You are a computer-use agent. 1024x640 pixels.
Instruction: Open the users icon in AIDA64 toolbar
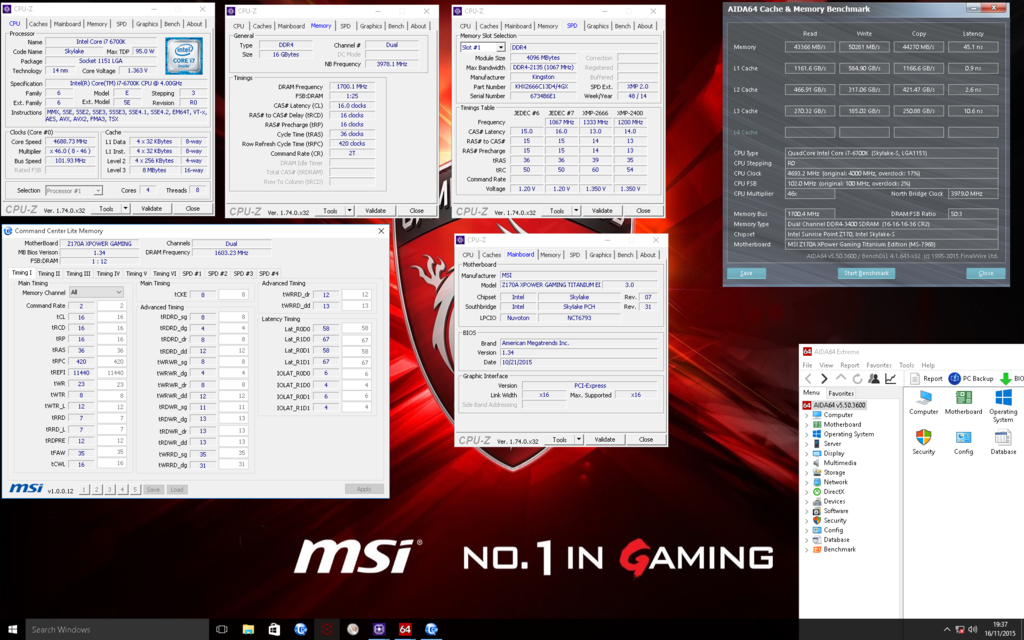[874, 379]
